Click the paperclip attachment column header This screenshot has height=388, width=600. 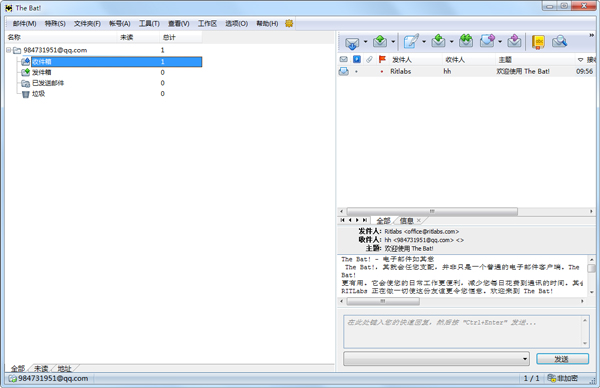[x=369, y=59]
